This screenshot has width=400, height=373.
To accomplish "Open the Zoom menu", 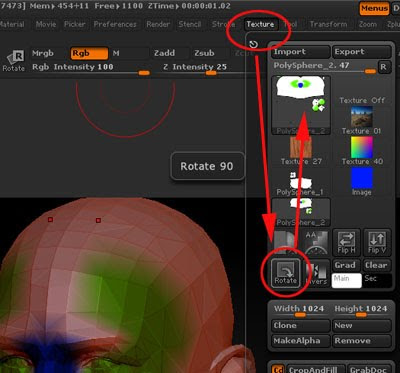I will point(368,24).
